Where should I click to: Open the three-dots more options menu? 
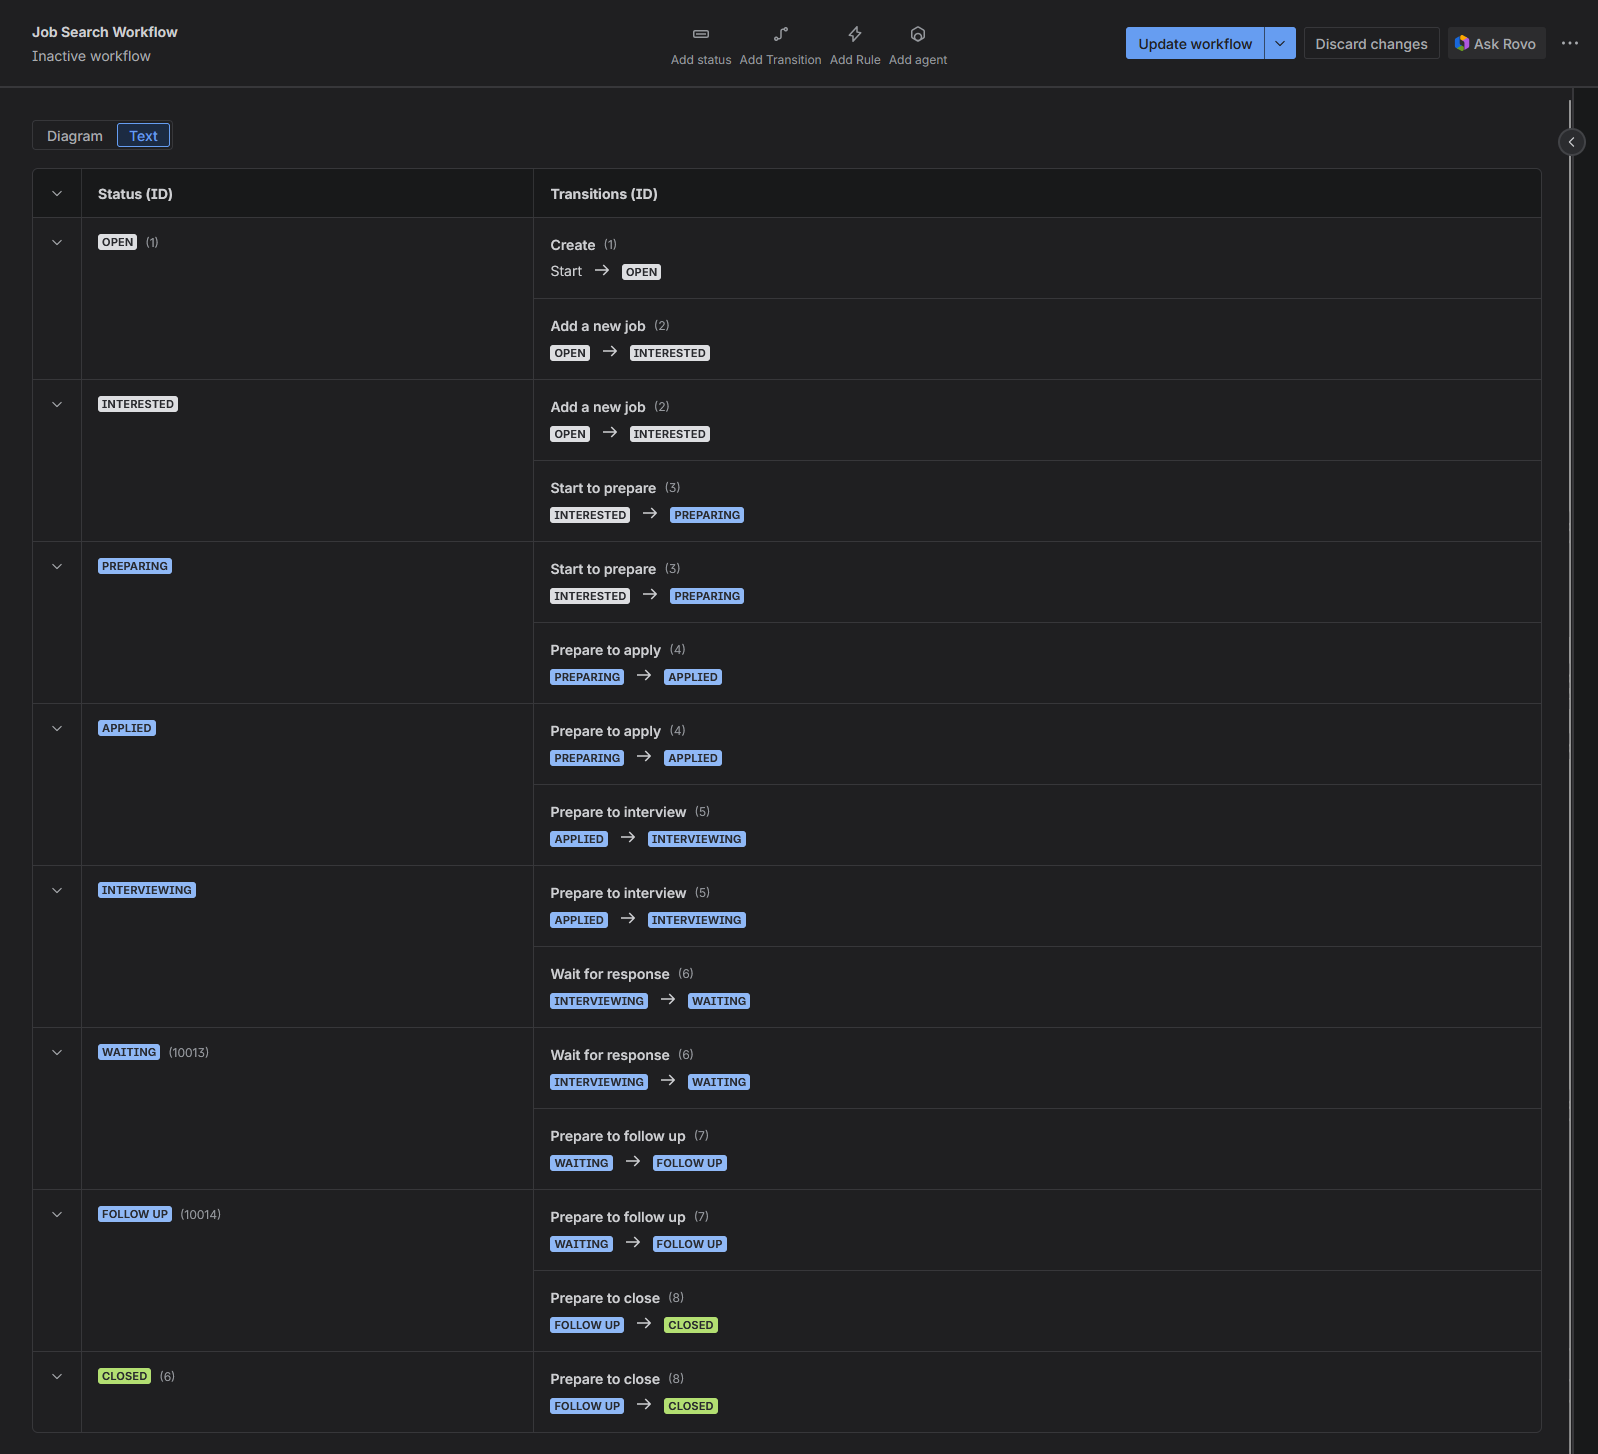pos(1570,43)
